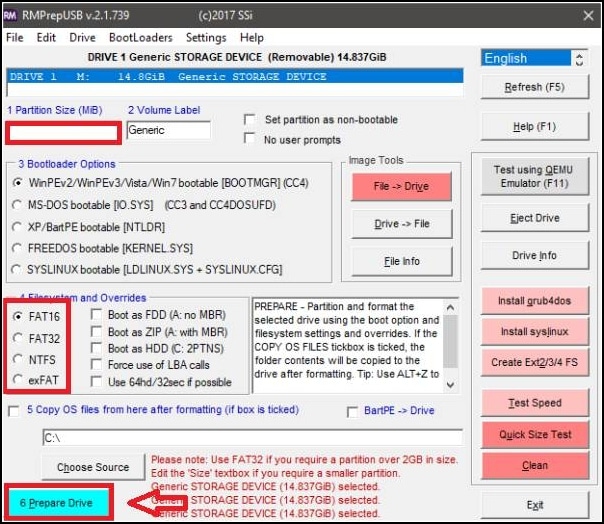Choose SYSLINUX bootable bootloader option
604x524 pixels.
point(18,269)
